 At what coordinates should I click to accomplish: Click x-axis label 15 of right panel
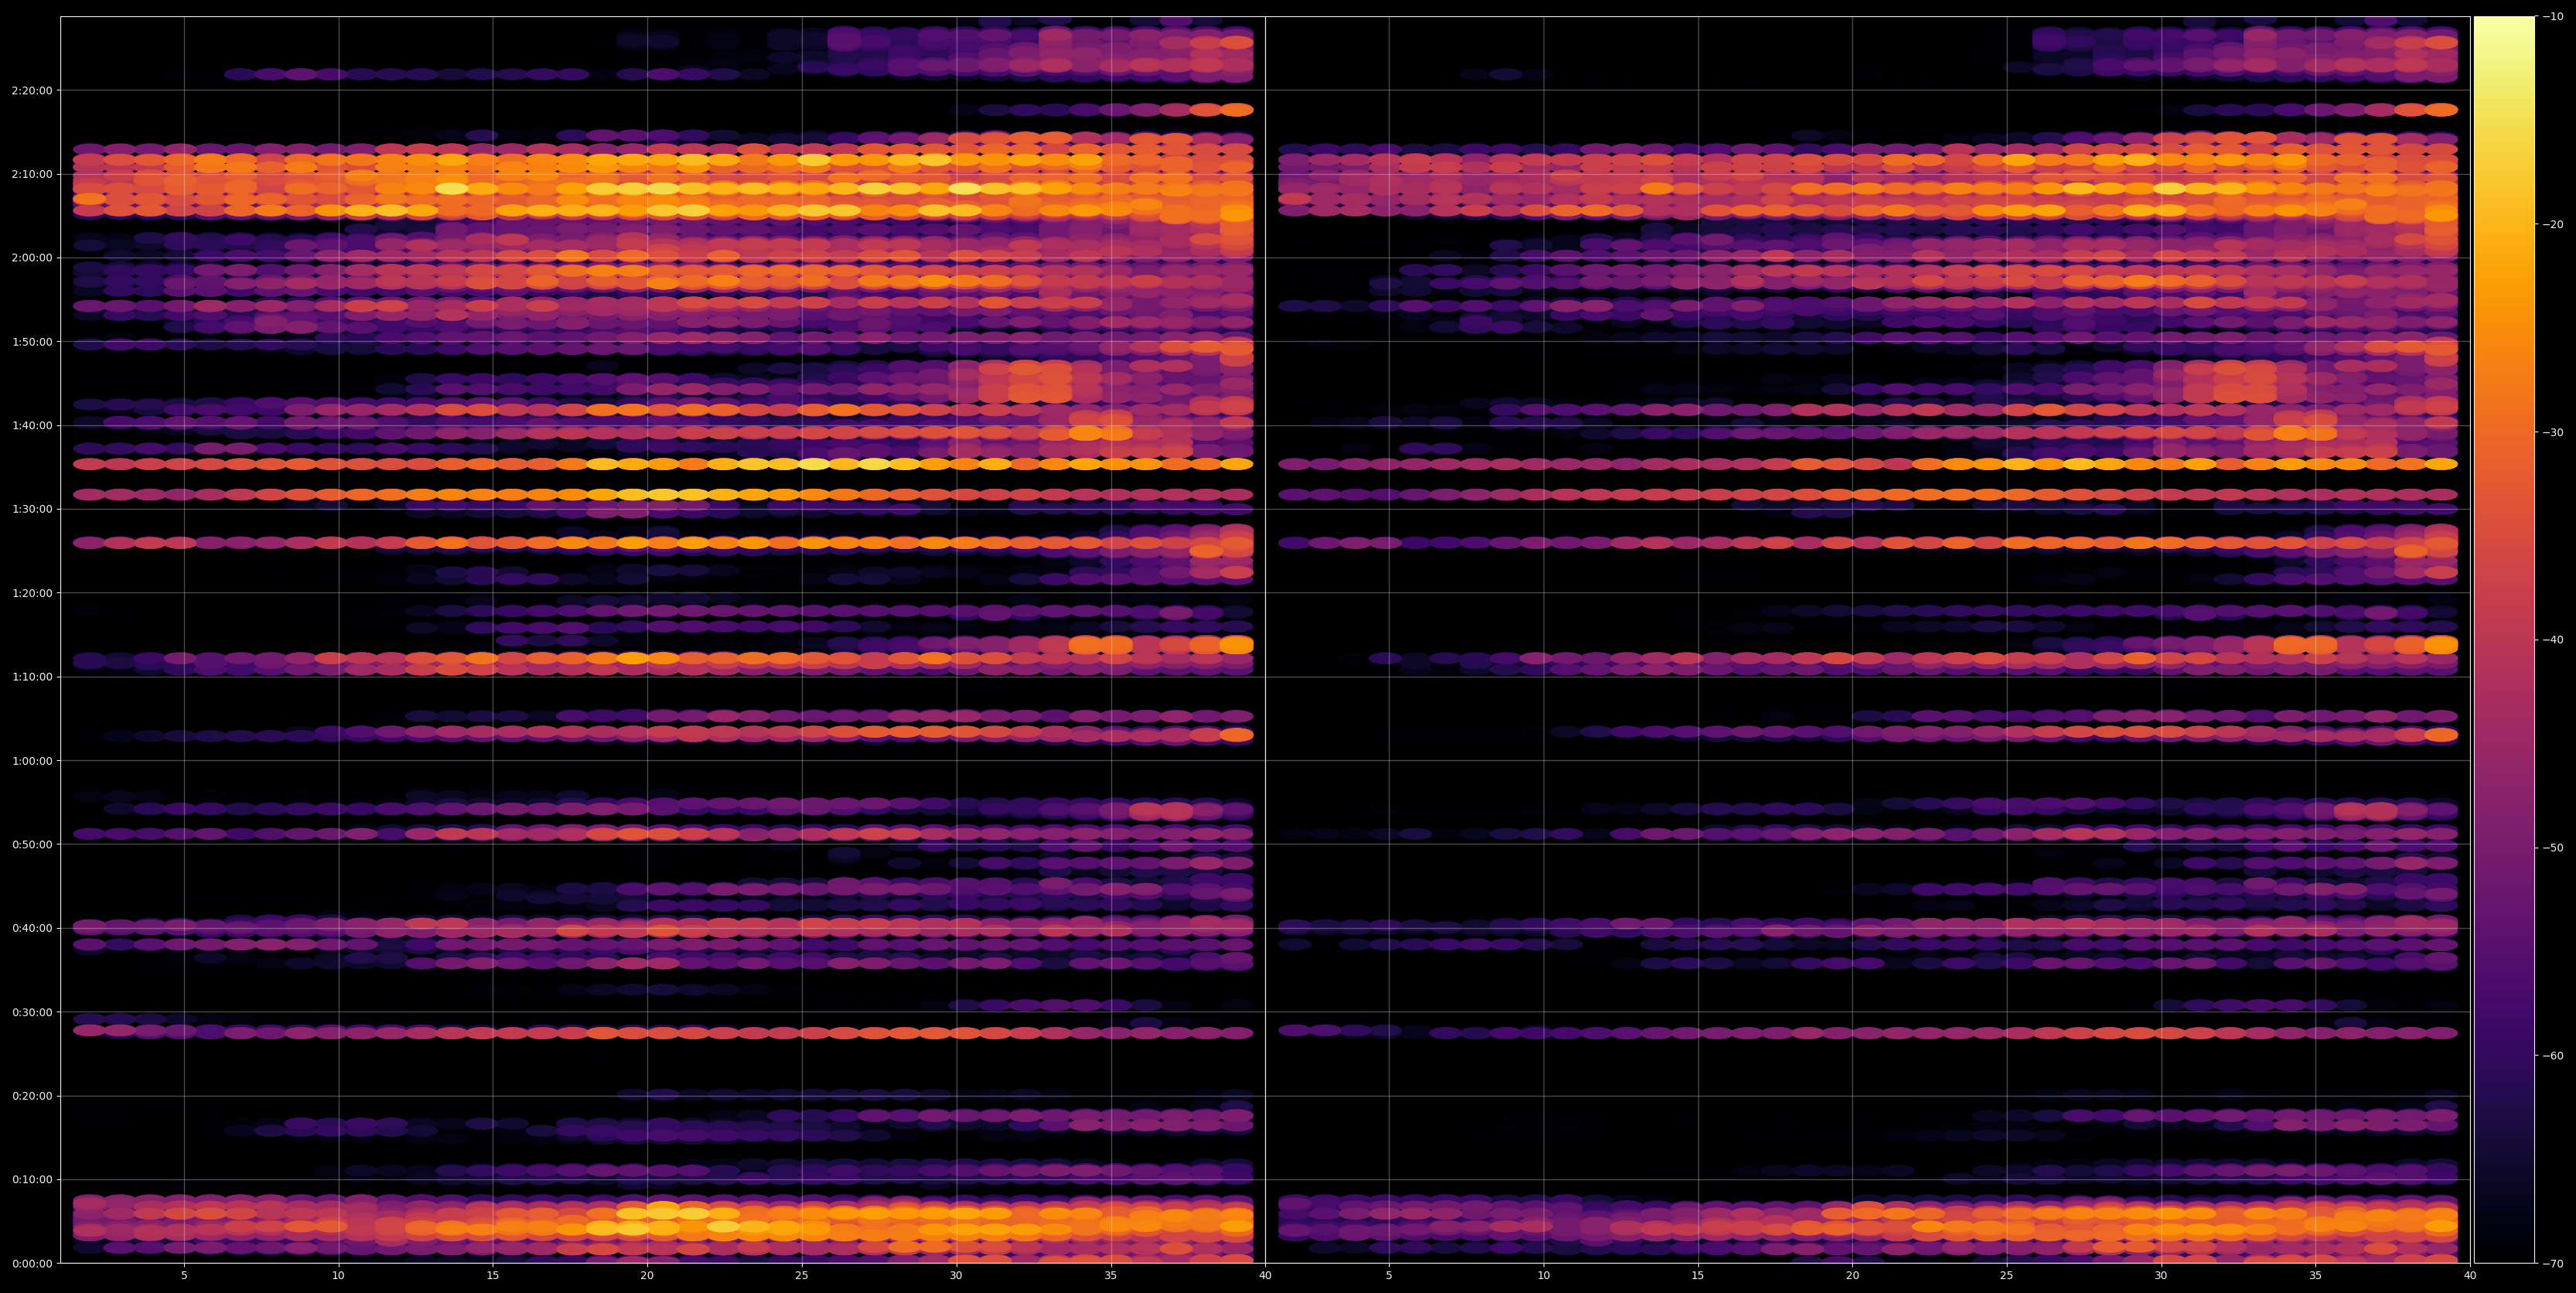[1698, 1276]
